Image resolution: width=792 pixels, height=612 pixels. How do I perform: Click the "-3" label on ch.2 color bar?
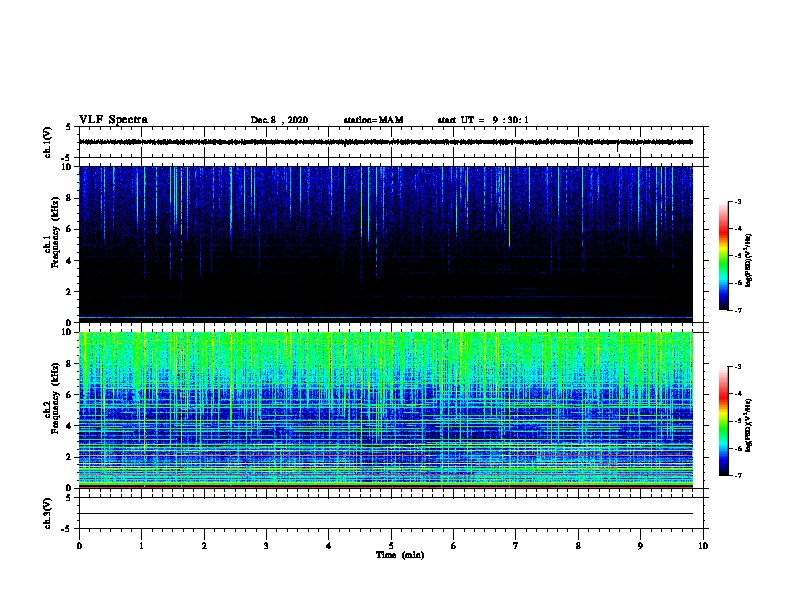click(737, 367)
